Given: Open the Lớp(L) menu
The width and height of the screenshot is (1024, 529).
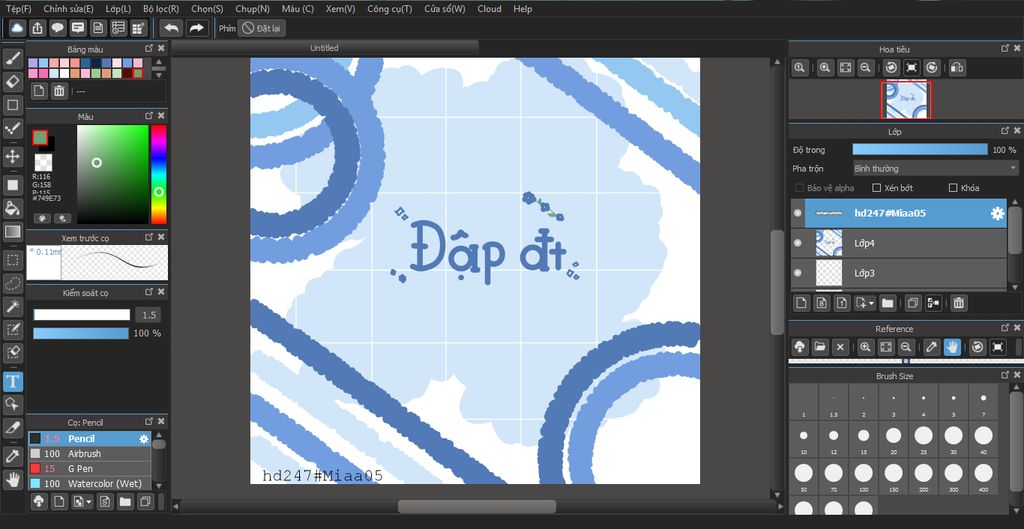Looking at the screenshot, I should pos(118,8).
